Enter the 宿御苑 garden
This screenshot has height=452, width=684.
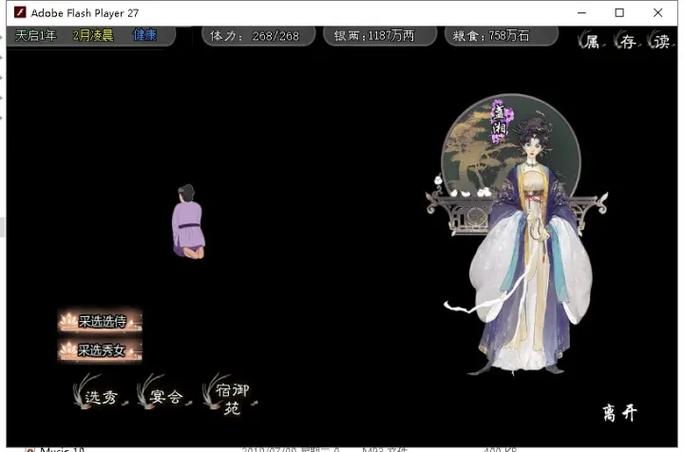pyautogui.click(x=229, y=397)
